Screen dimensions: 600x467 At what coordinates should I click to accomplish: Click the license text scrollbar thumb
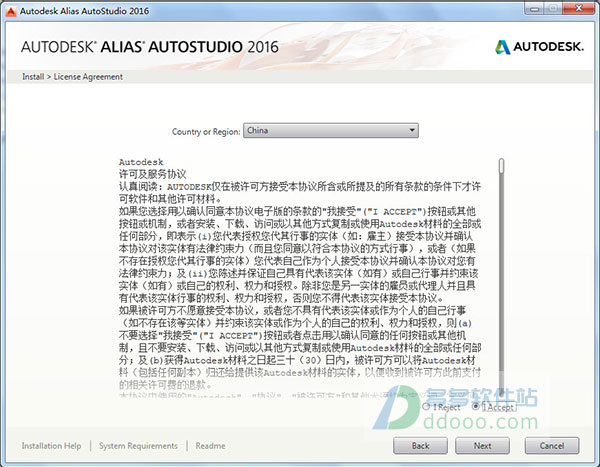(x=501, y=166)
